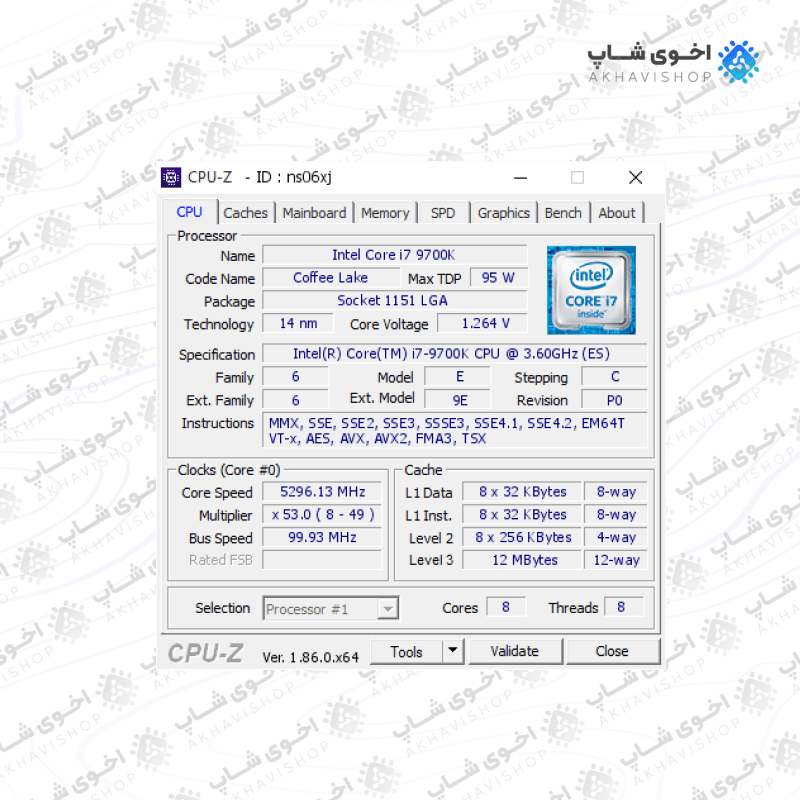Click the Core Voltage value '1.264 V'

coord(483,323)
